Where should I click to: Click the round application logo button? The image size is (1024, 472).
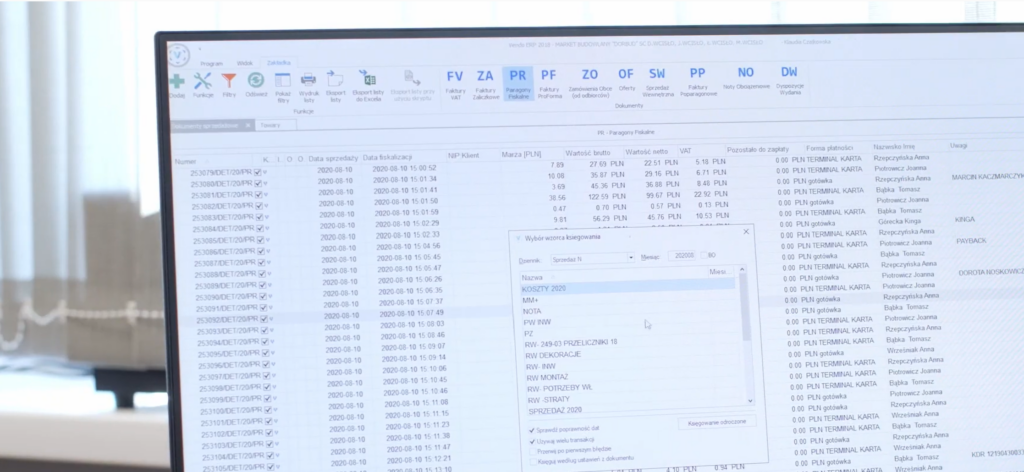pyautogui.click(x=178, y=54)
